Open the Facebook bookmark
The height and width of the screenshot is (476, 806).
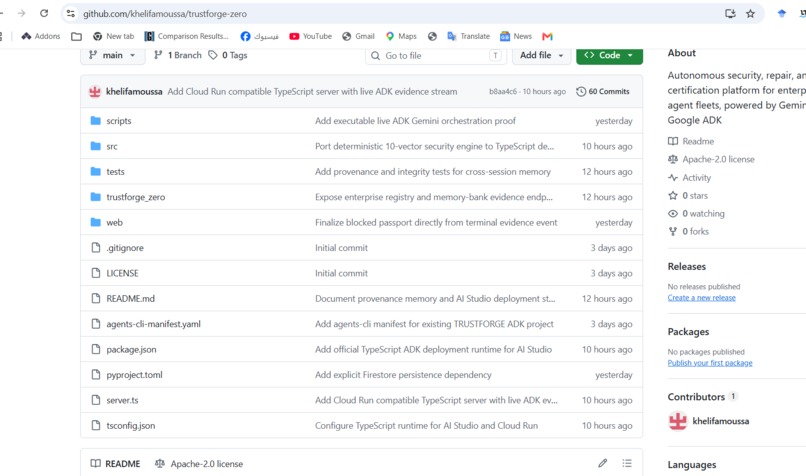point(260,36)
